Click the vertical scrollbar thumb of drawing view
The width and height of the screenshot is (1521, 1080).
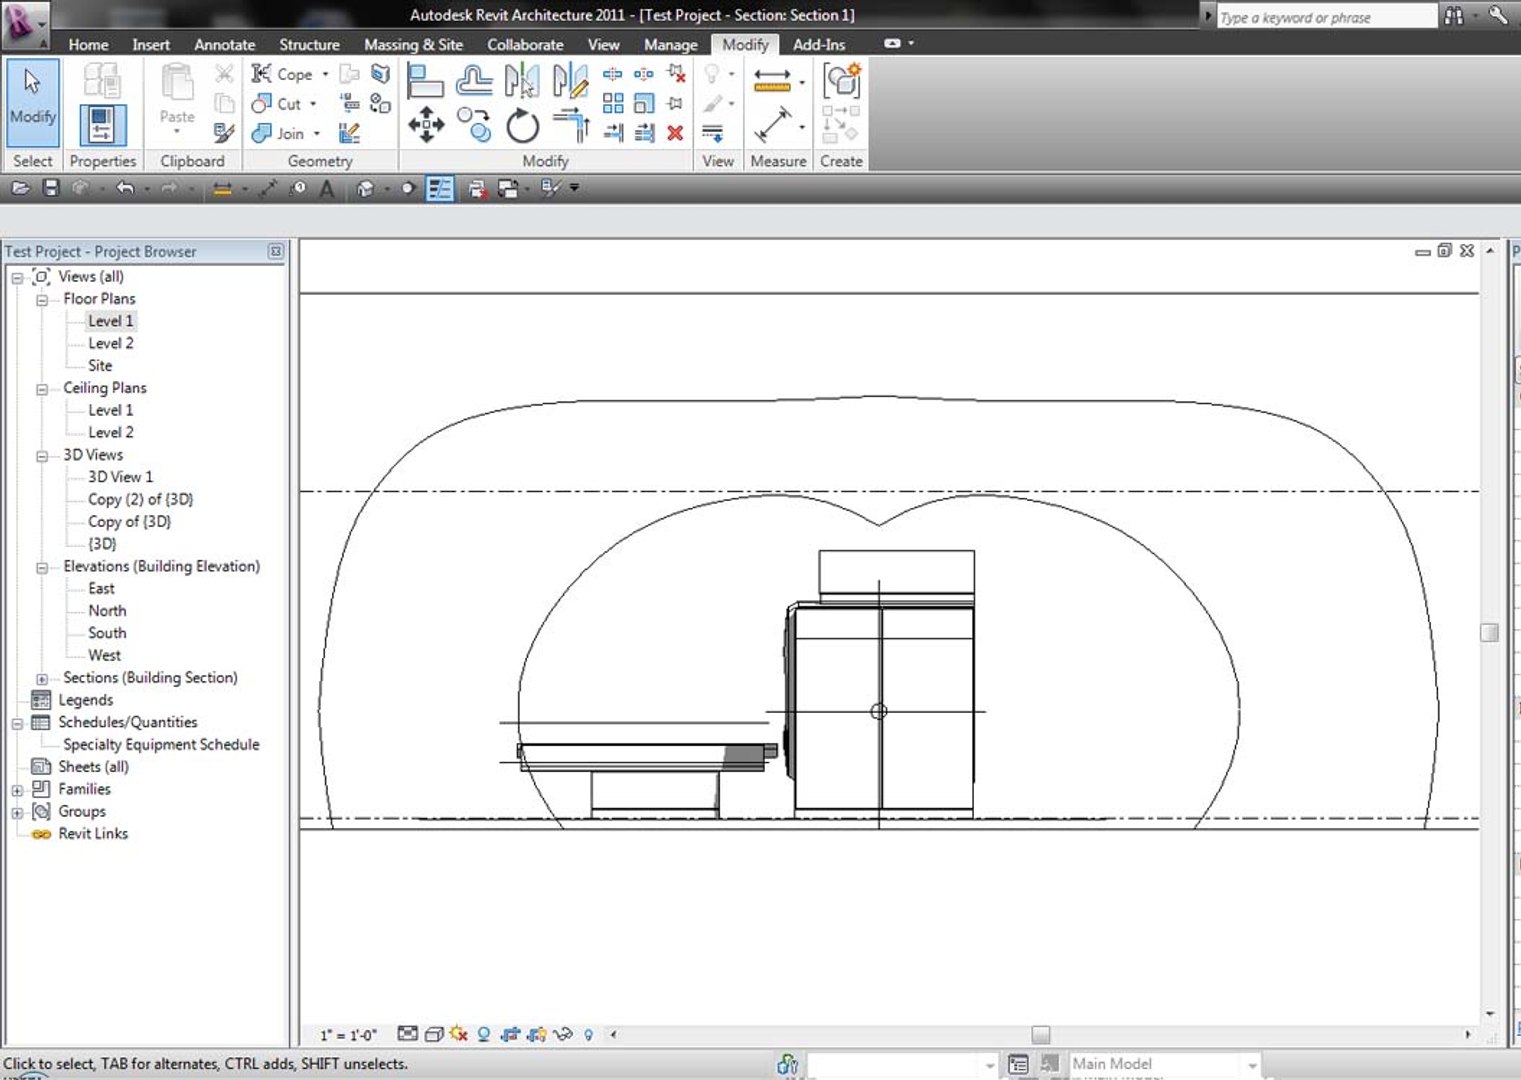point(1489,632)
